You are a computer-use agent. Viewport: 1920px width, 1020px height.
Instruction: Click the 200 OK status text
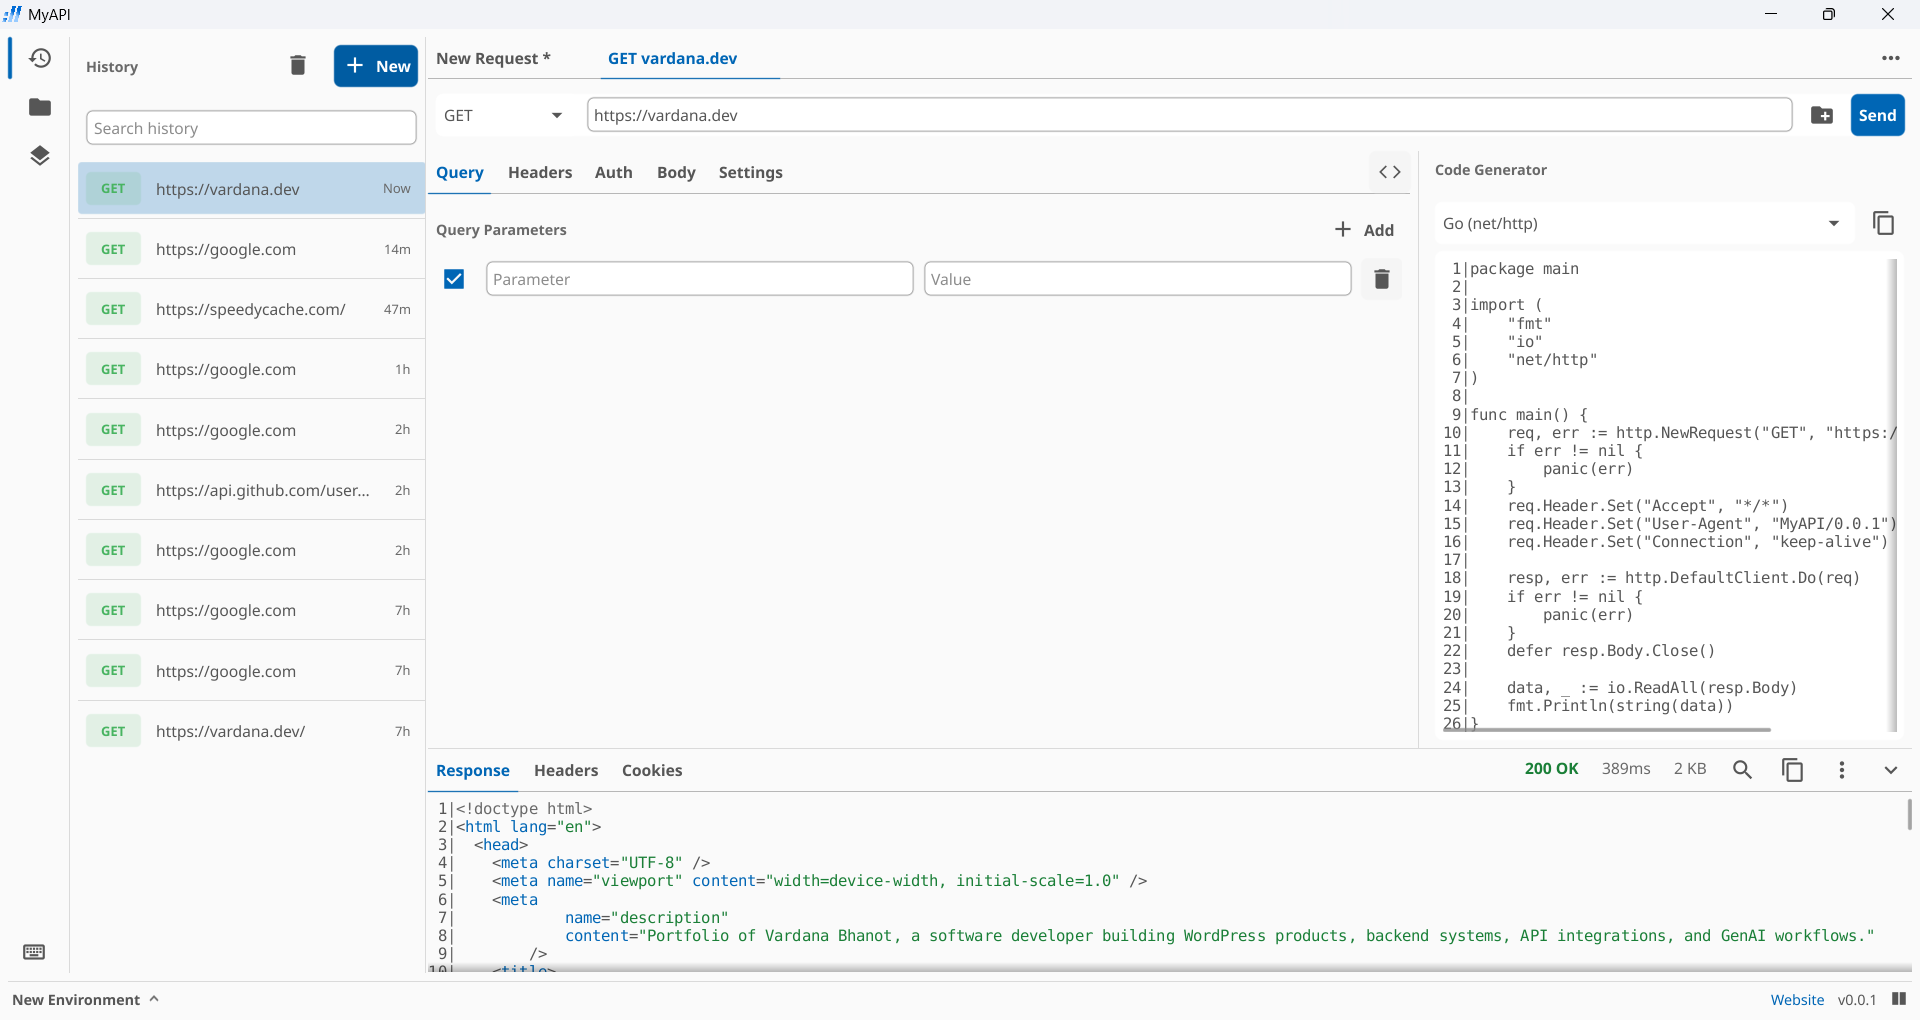pyautogui.click(x=1551, y=769)
